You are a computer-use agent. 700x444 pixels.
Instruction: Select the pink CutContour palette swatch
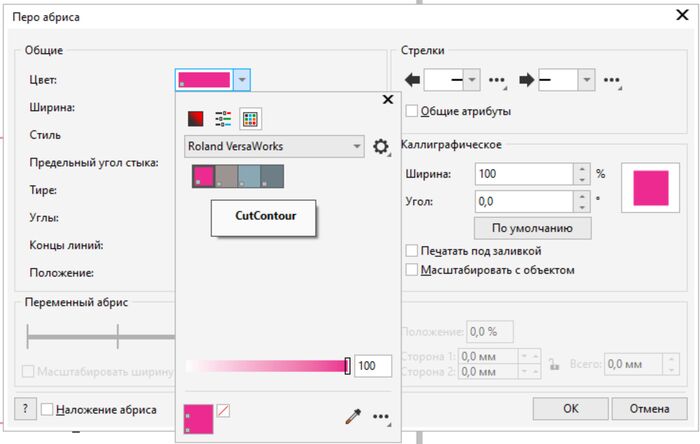203,177
